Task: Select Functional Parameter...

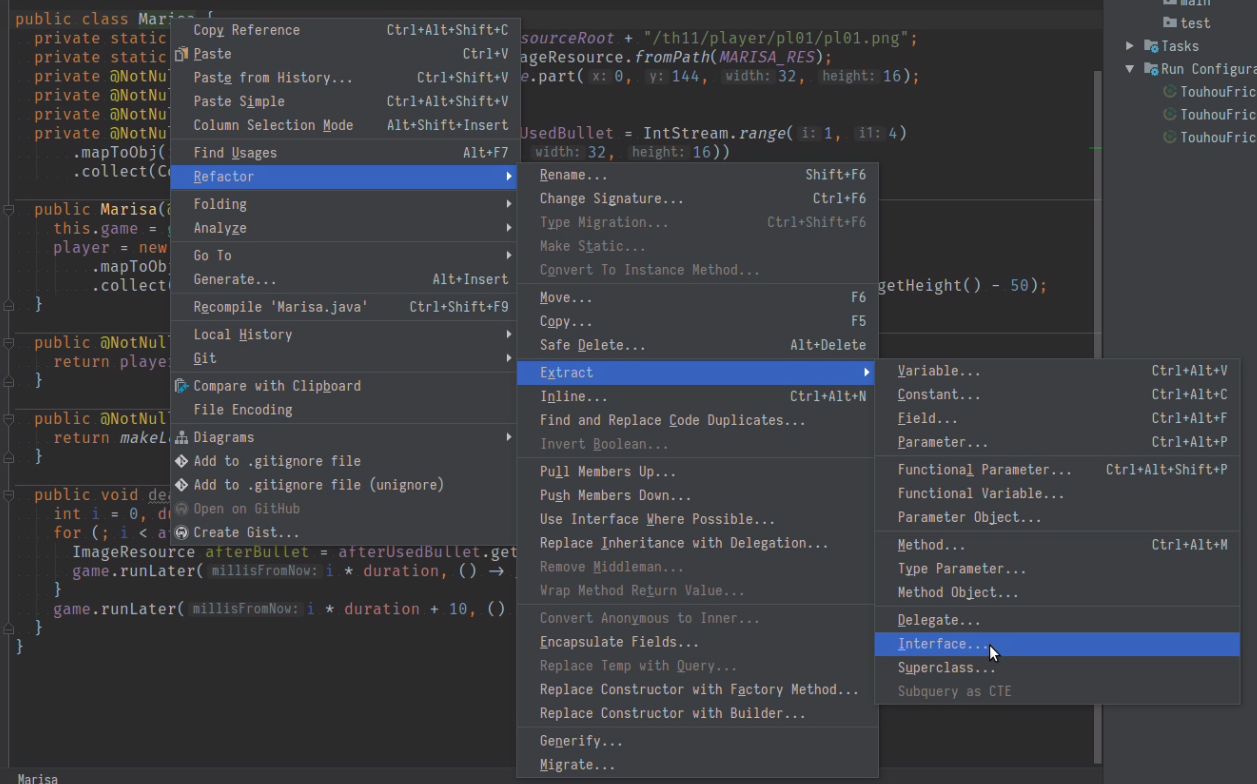Action: pyautogui.click(x=1057, y=470)
